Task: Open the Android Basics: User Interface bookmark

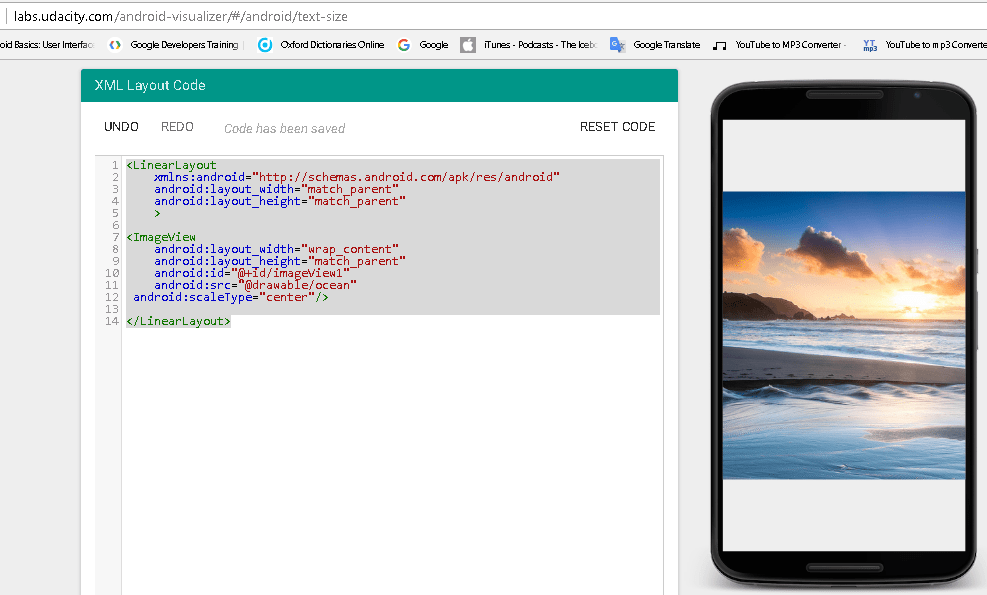Action: (x=45, y=44)
